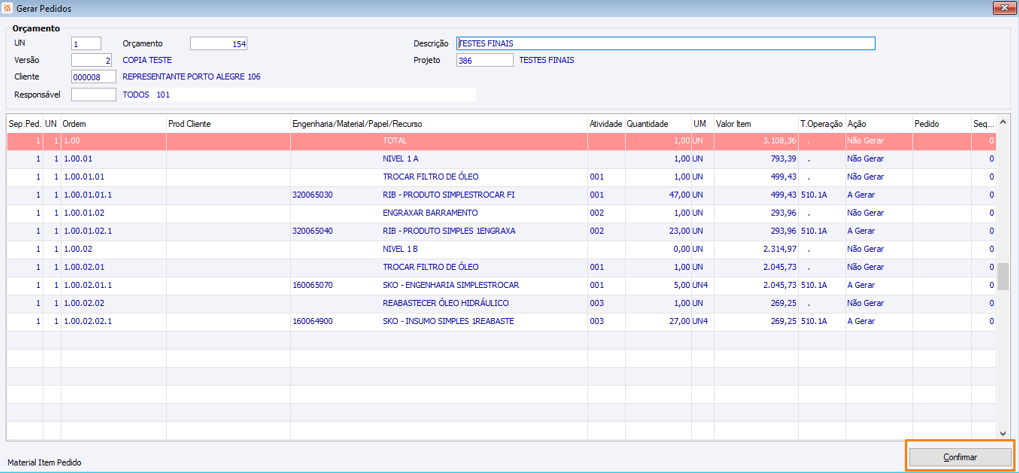The image size is (1019, 473).
Task: Click RIB - PRODUTO SIMPLES 1ENGRAXA cell
Action: point(449,231)
